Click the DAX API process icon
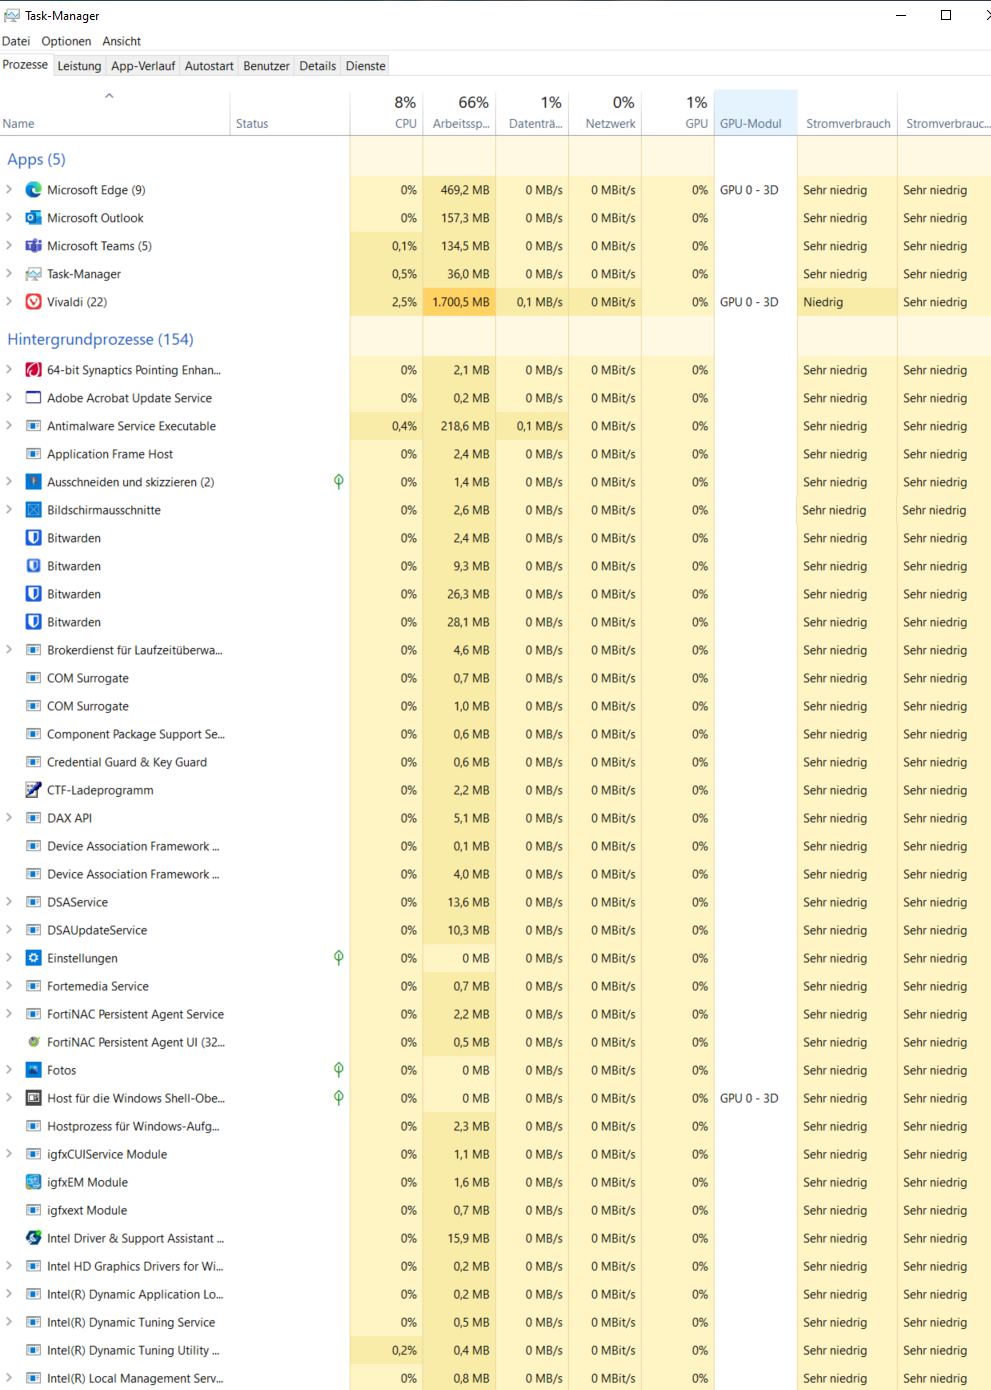991x1390 pixels. [33, 818]
